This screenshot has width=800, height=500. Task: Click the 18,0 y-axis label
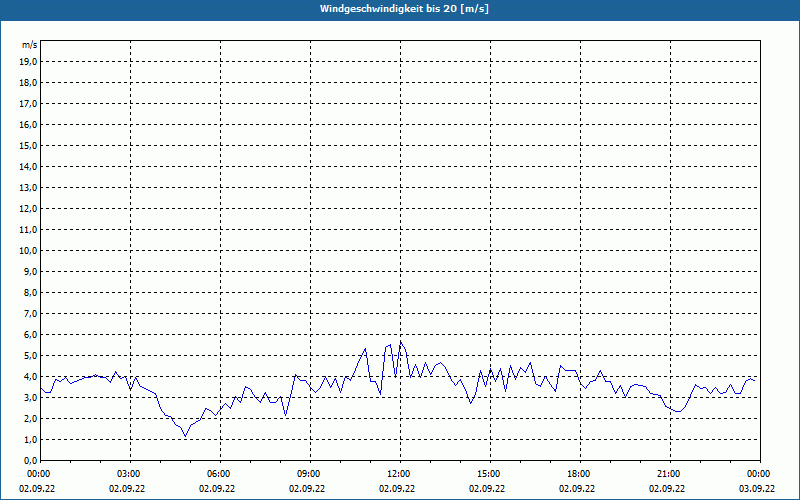(29, 83)
